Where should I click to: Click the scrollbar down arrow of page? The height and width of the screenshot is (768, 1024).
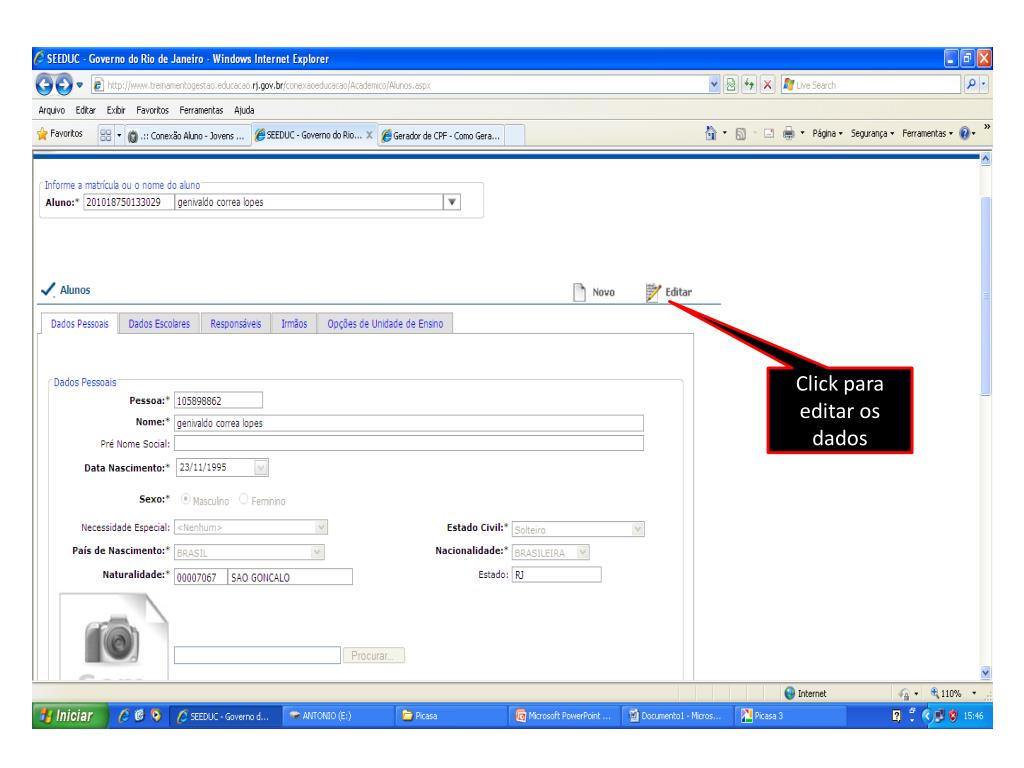(x=985, y=672)
